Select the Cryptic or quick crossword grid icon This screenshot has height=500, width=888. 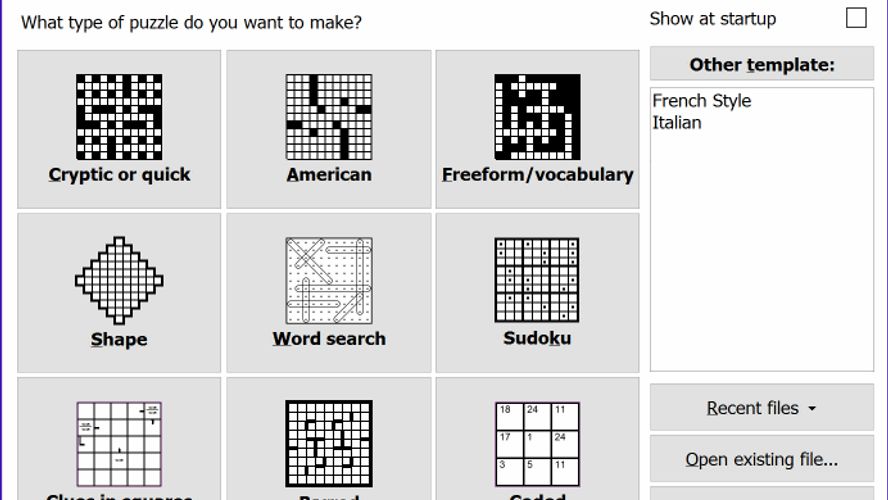point(119,117)
